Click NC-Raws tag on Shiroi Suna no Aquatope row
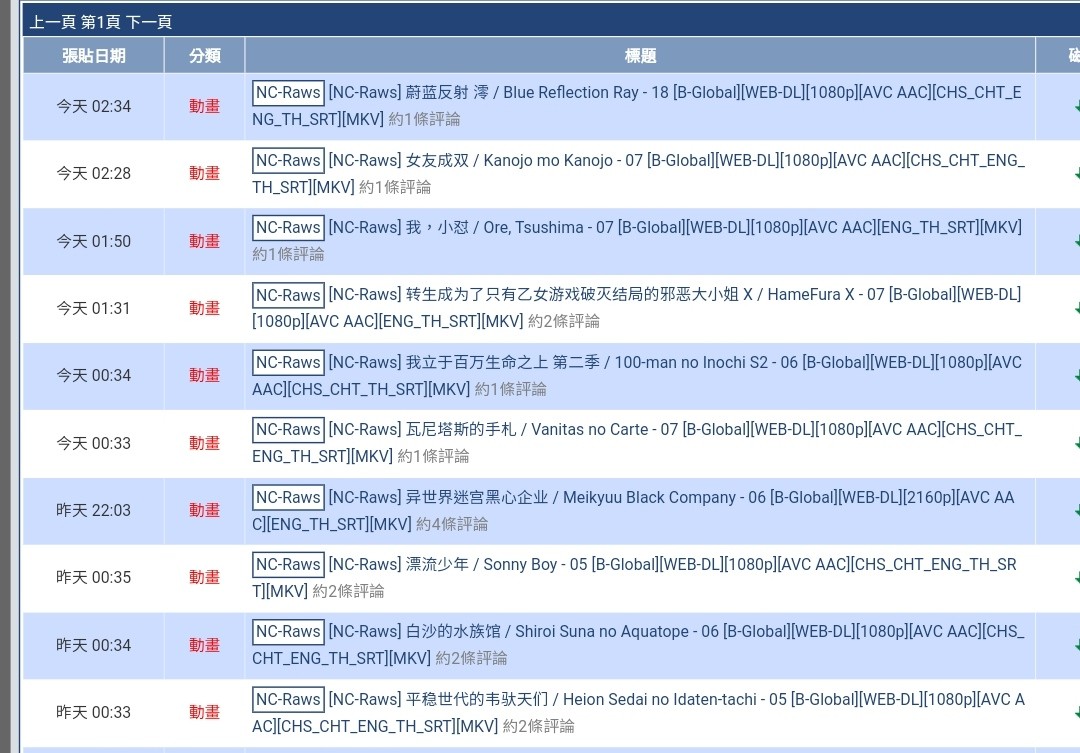This screenshot has height=753, width=1080. click(x=288, y=631)
